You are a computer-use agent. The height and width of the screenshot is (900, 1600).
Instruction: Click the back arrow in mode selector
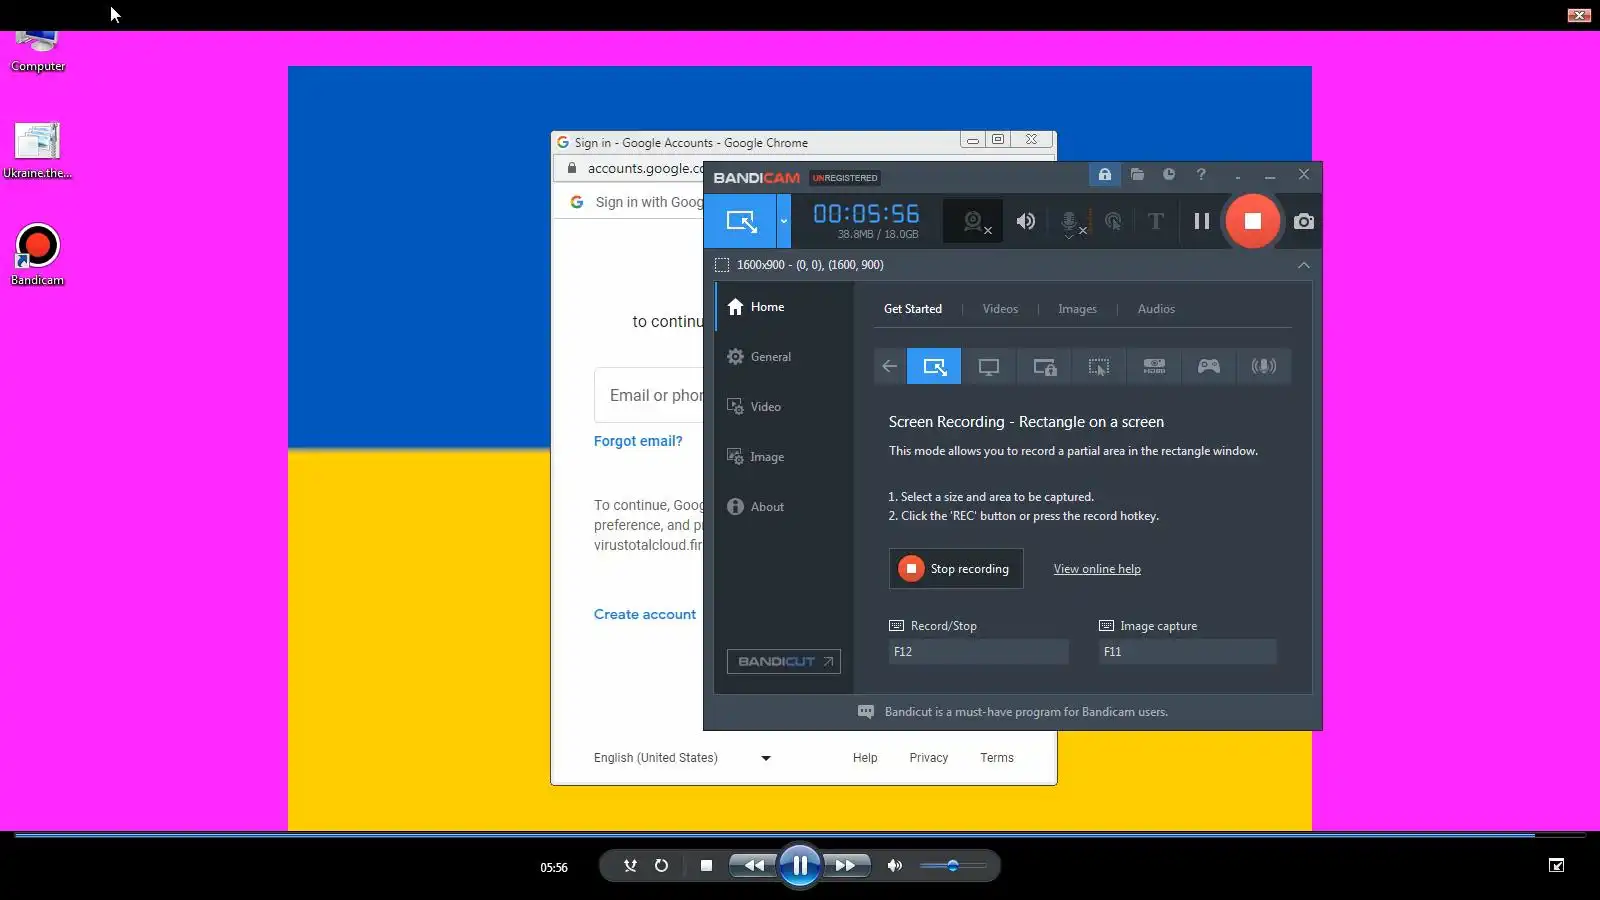click(889, 366)
